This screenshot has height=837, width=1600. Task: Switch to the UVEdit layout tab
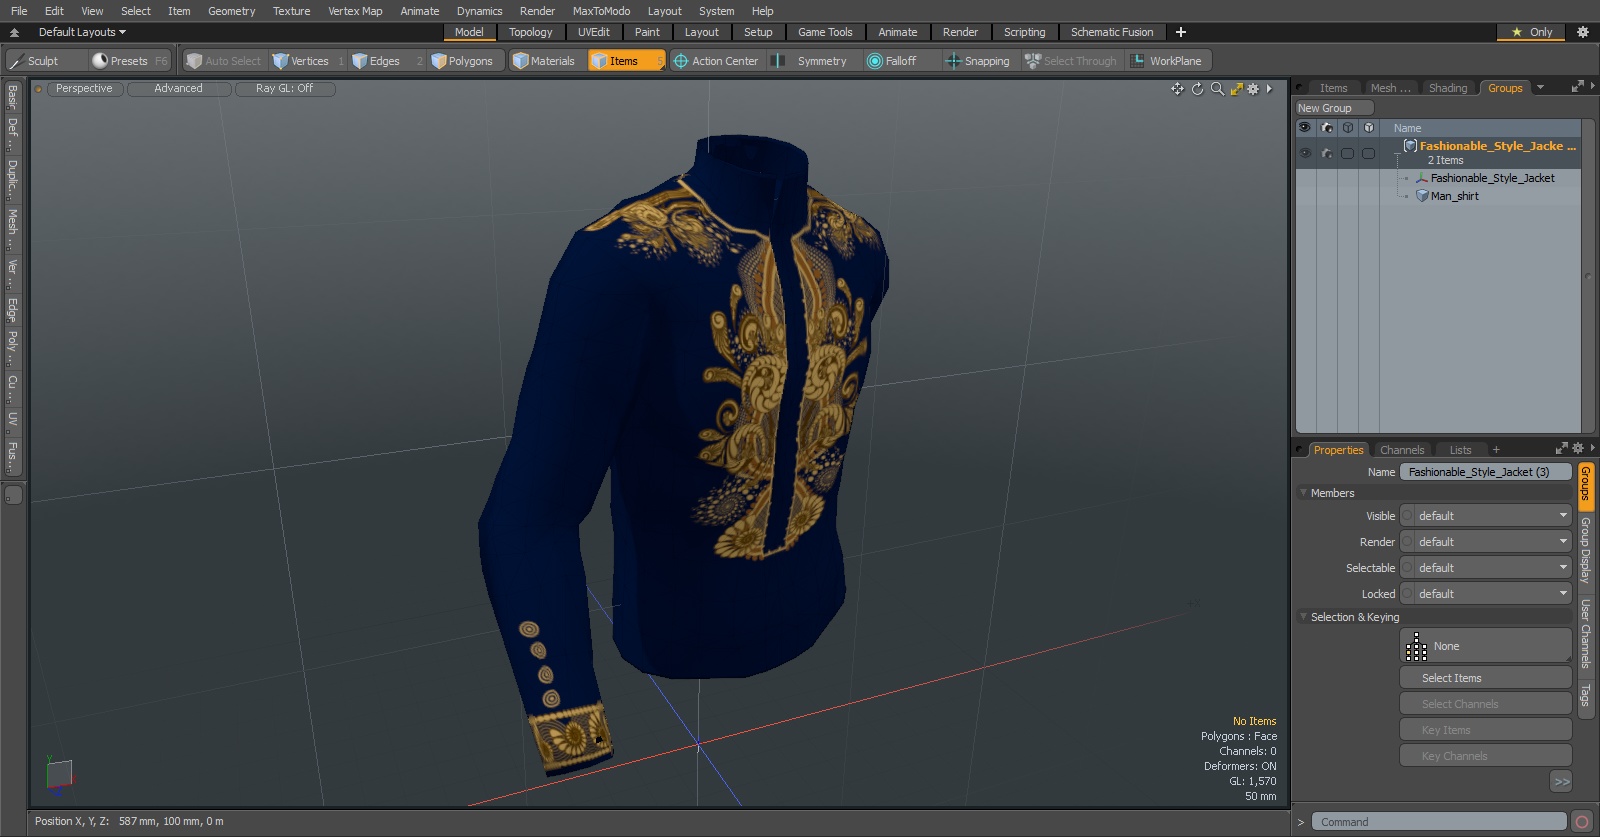593,32
